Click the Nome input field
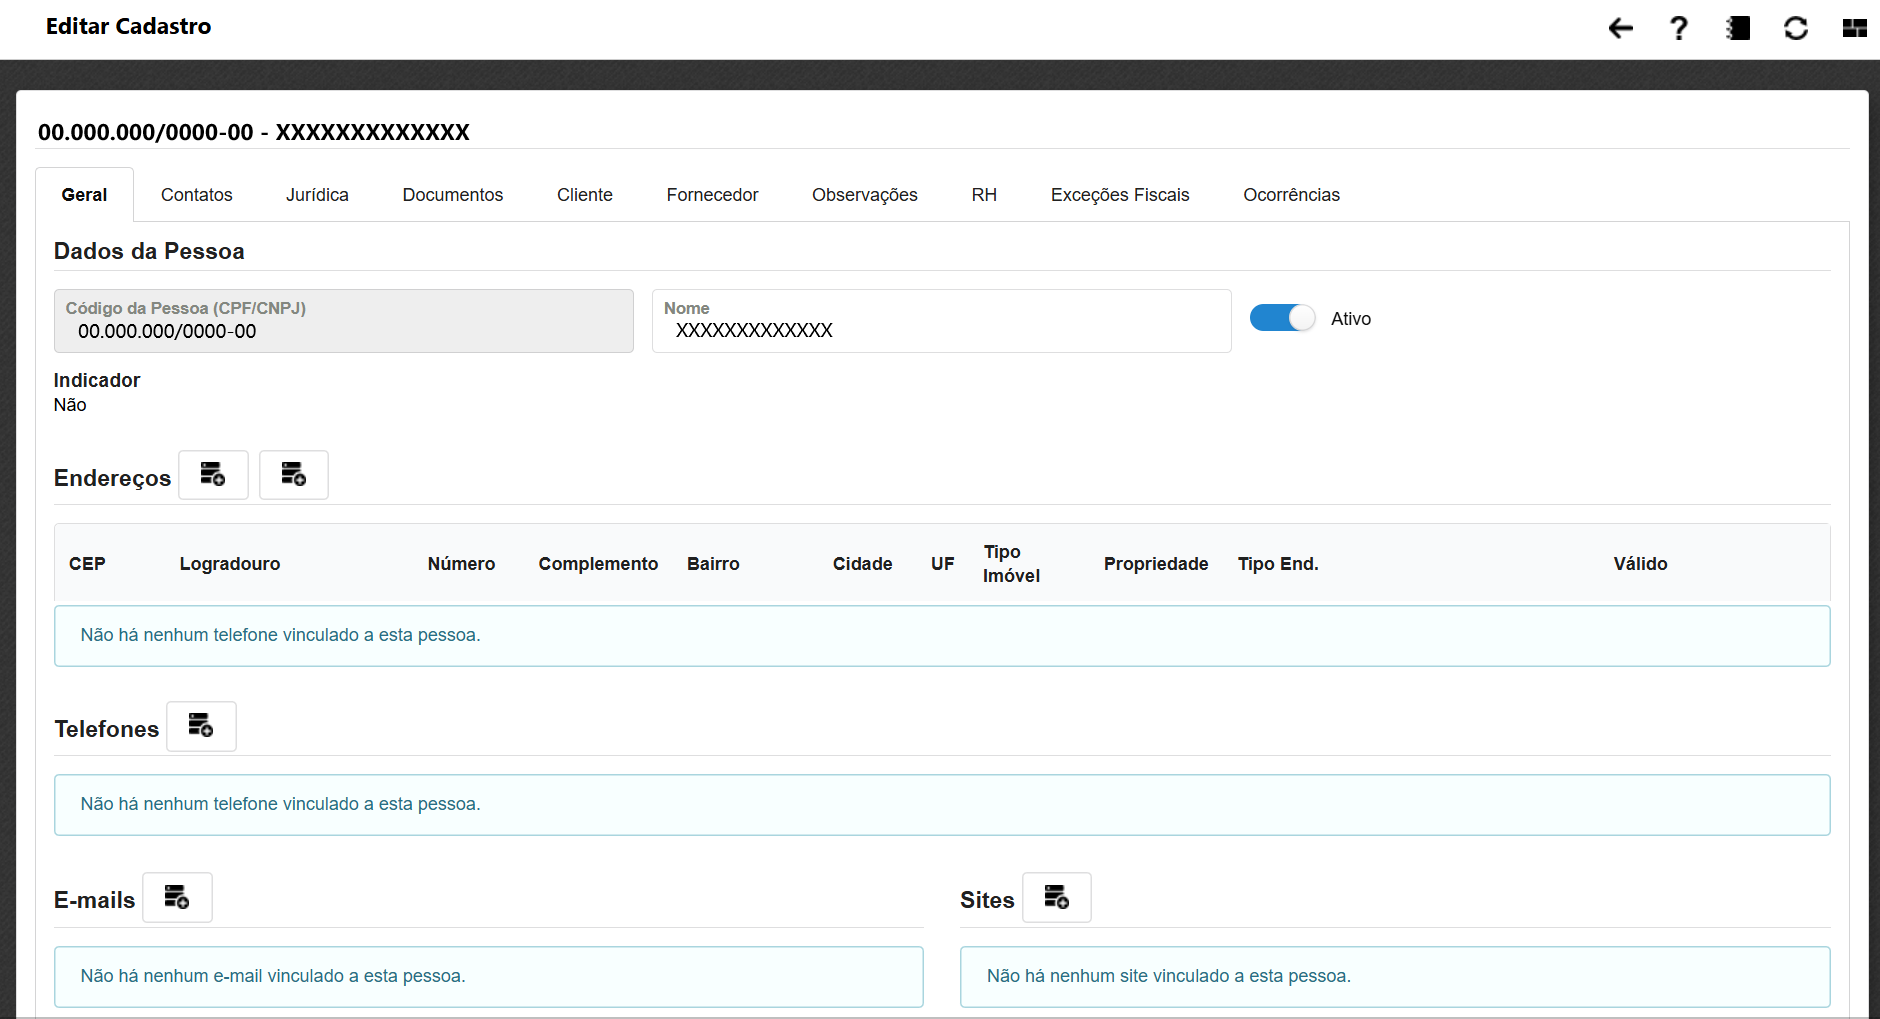1880x1019 pixels. (x=940, y=330)
